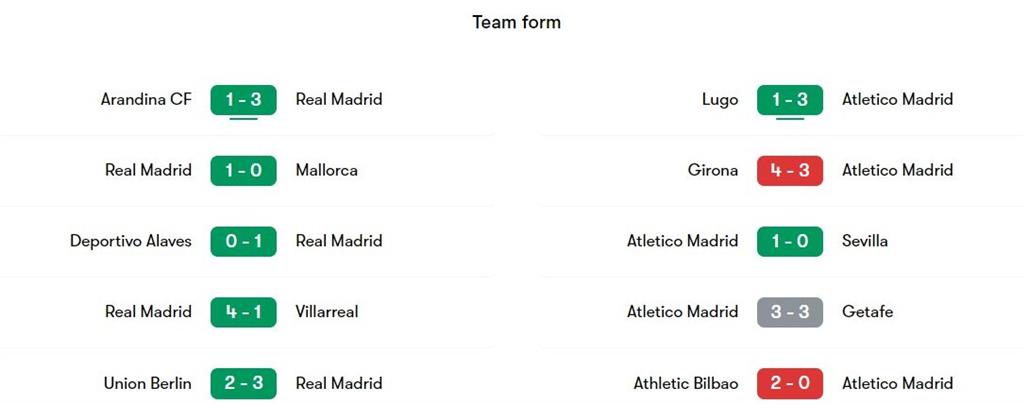Select the Atletico Madrid 1-0 Sevilla score
This screenshot has height=404, width=1024.
(x=790, y=241)
